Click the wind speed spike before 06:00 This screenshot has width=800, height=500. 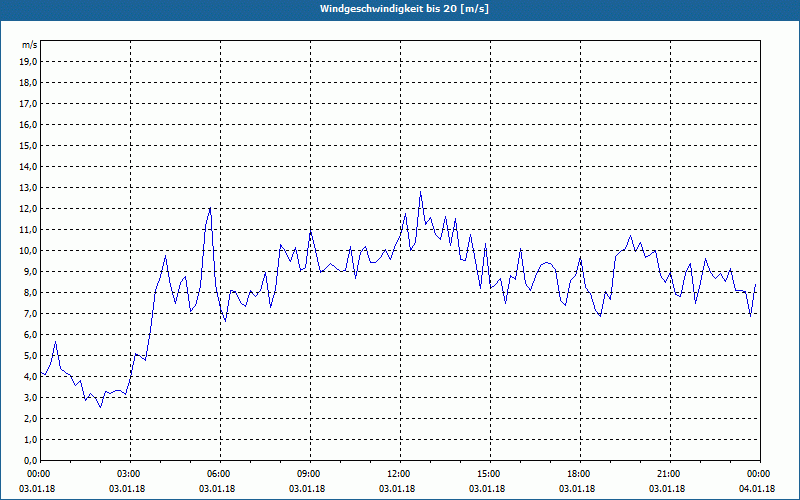click(x=210, y=208)
